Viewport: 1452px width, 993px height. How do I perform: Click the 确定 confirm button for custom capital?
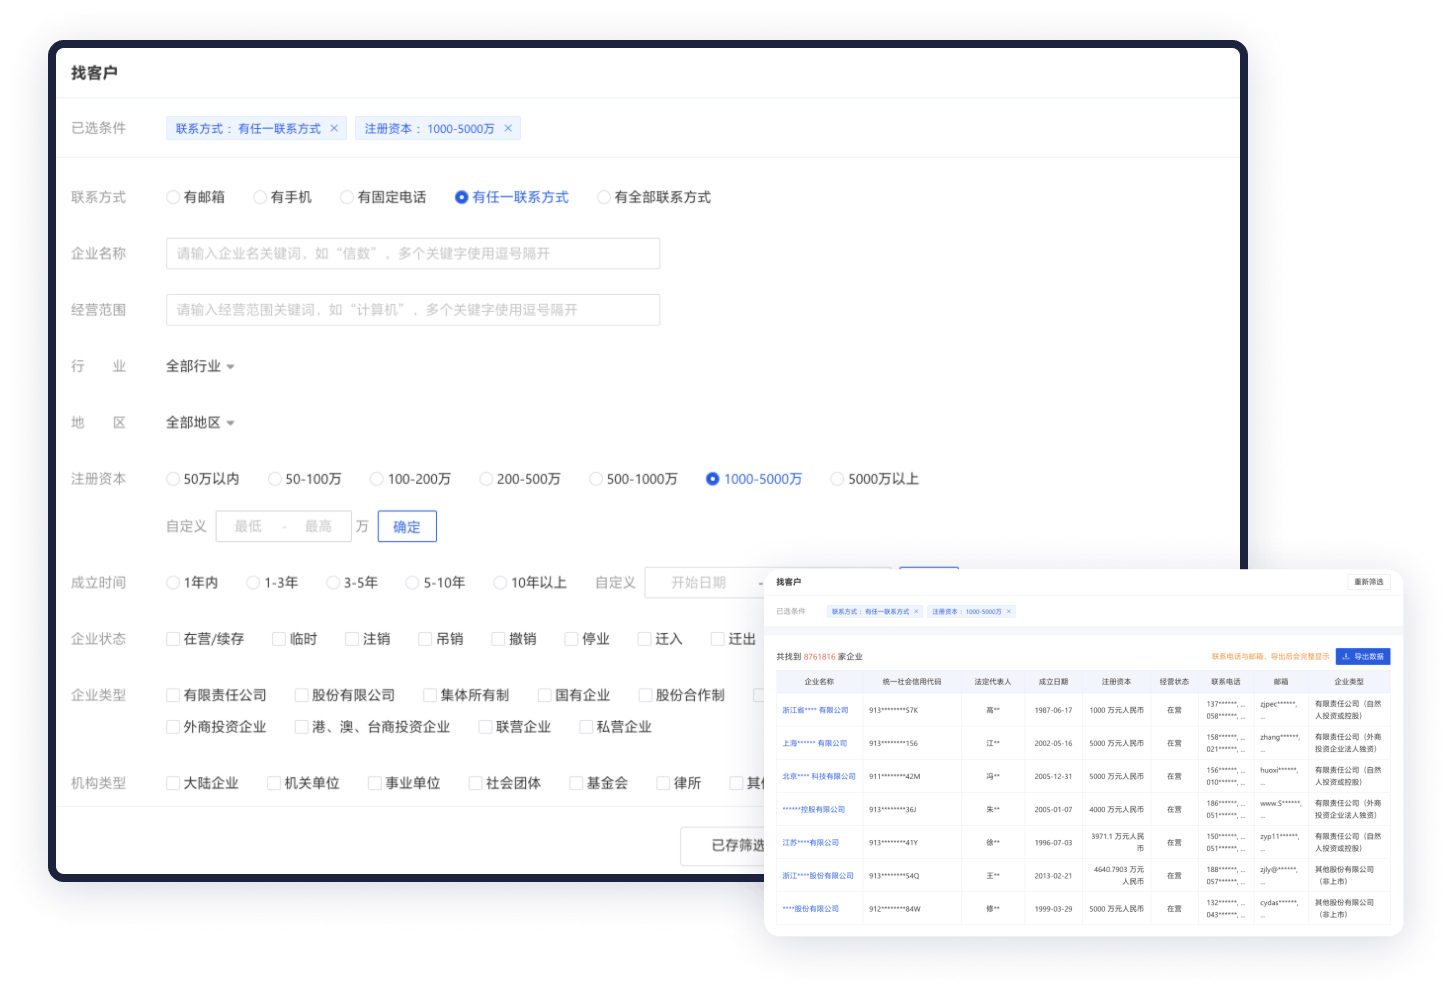407,526
